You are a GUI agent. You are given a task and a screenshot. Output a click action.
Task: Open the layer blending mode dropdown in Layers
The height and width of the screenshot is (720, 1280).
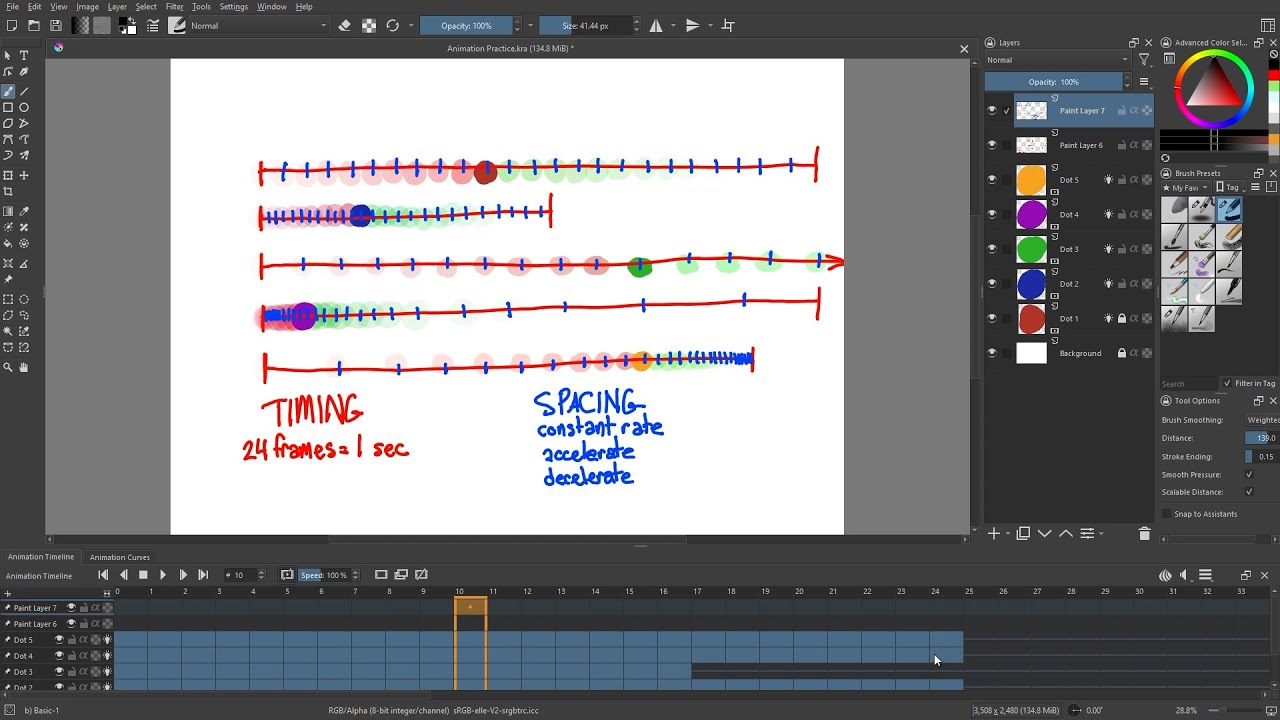(1057, 60)
